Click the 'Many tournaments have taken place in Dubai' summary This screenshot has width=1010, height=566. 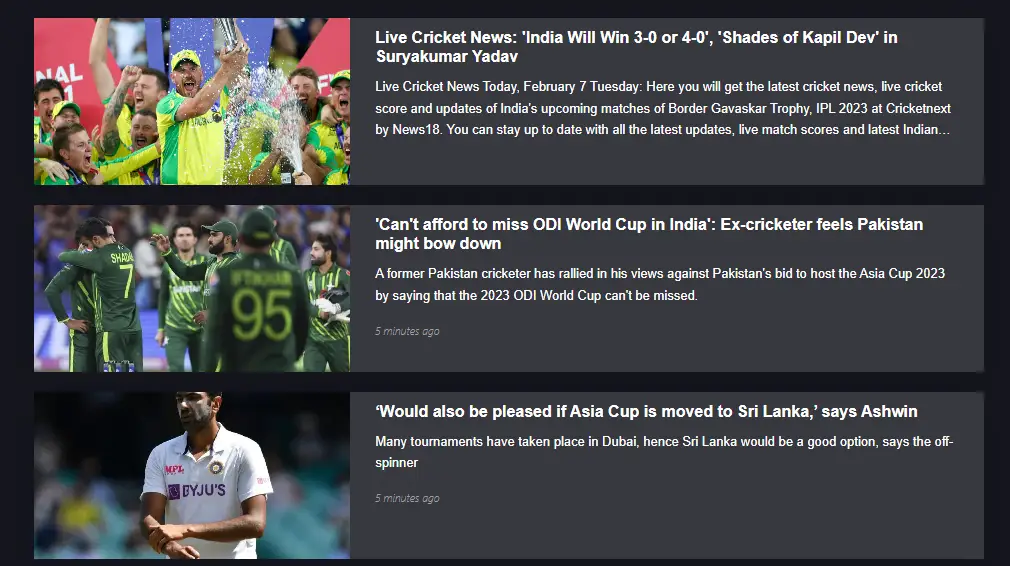pos(664,452)
